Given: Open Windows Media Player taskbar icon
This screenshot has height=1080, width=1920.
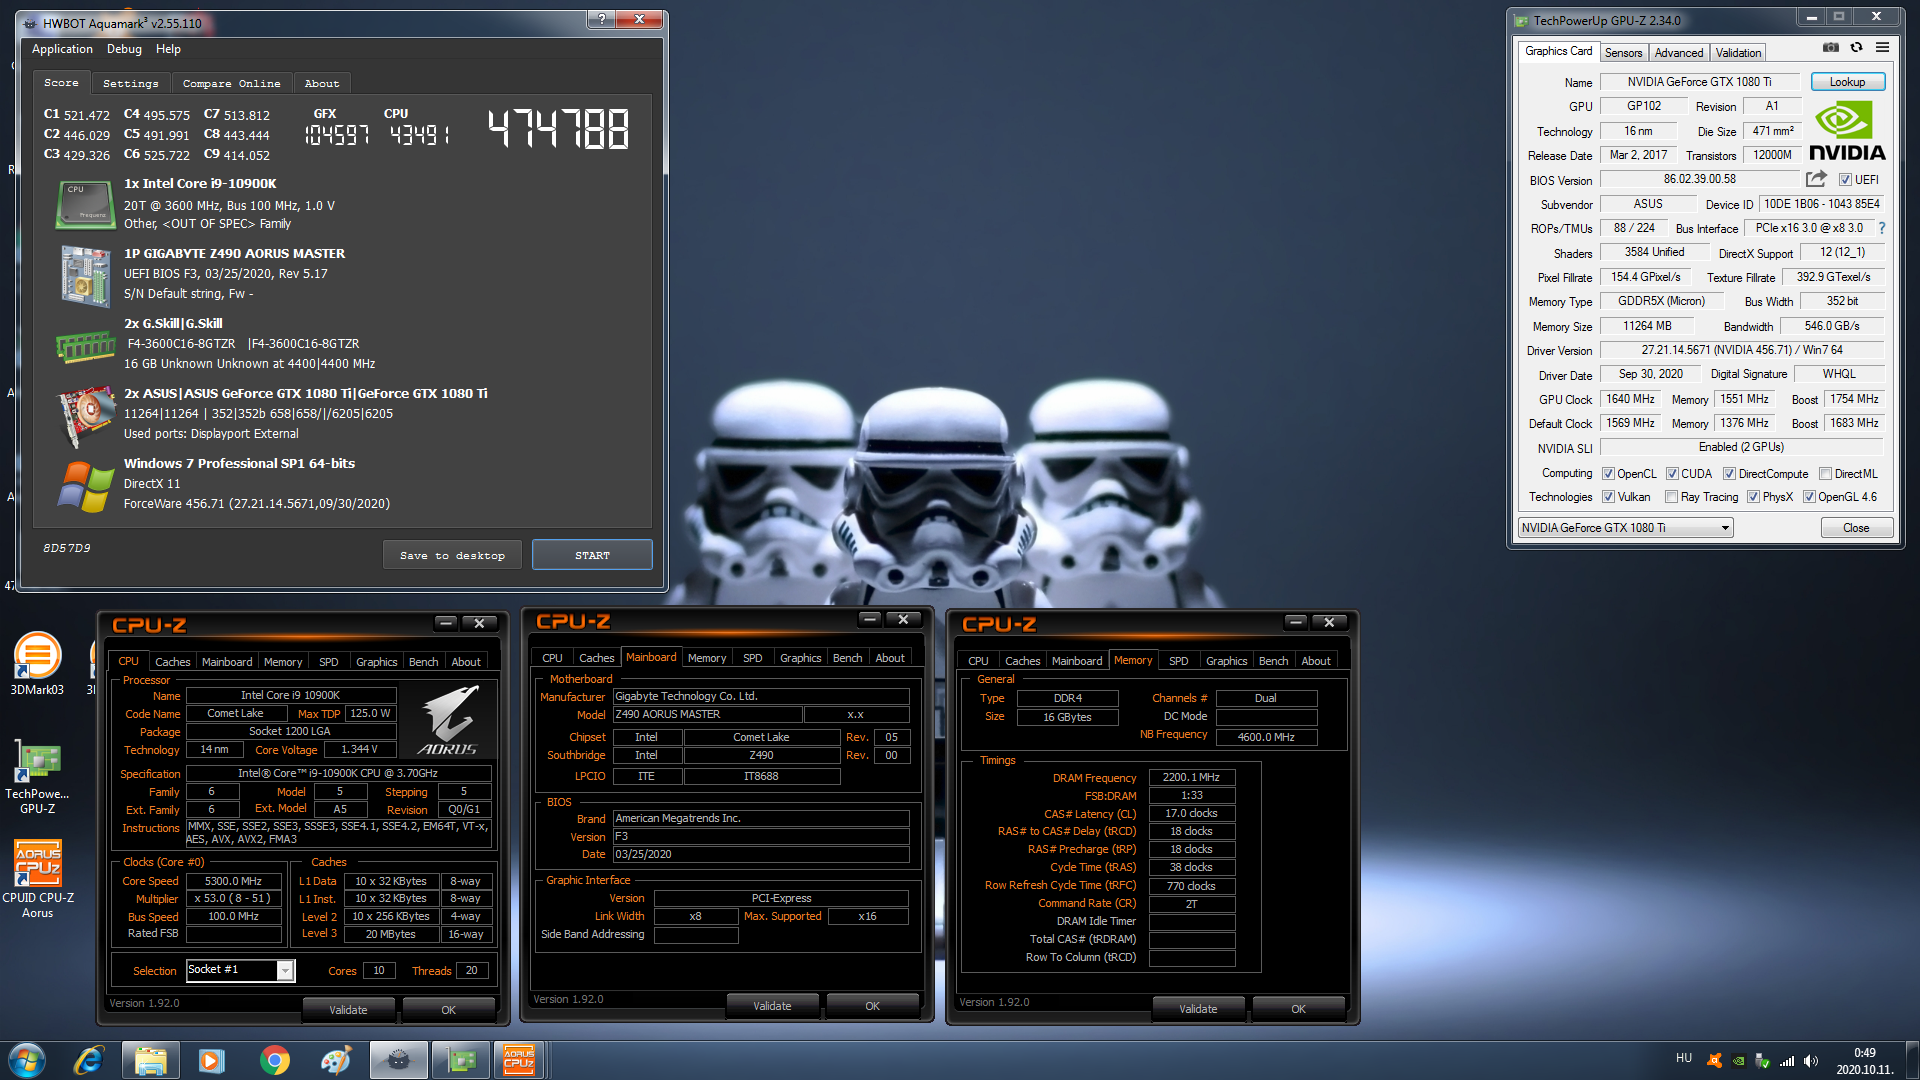Looking at the screenshot, I should pos(211,1060).
